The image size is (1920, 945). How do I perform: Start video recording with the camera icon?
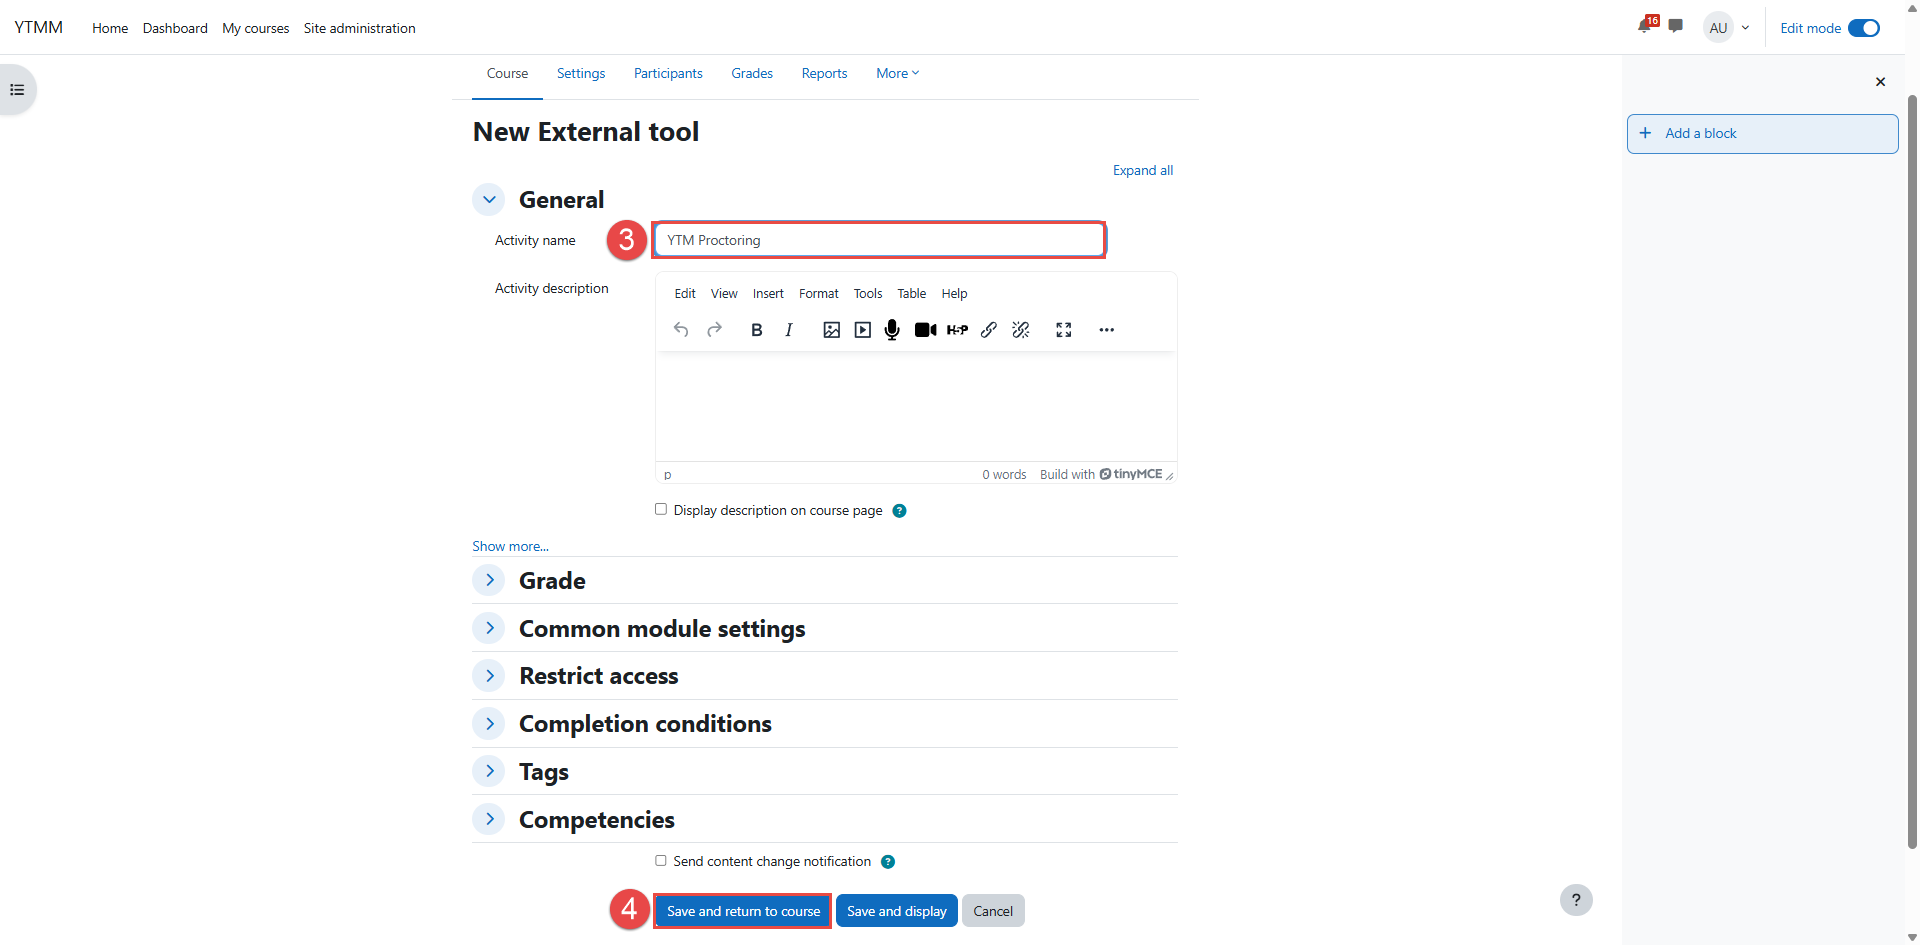click(x=926, y=330)
